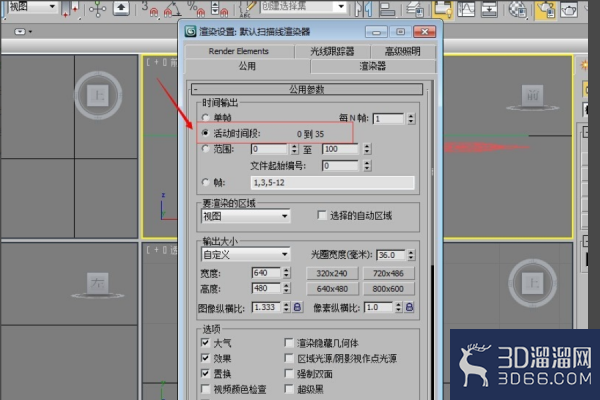The image size is (600, 400).
Task: Click the Use Pivot Point Center icon
Action: pos(69,8)
